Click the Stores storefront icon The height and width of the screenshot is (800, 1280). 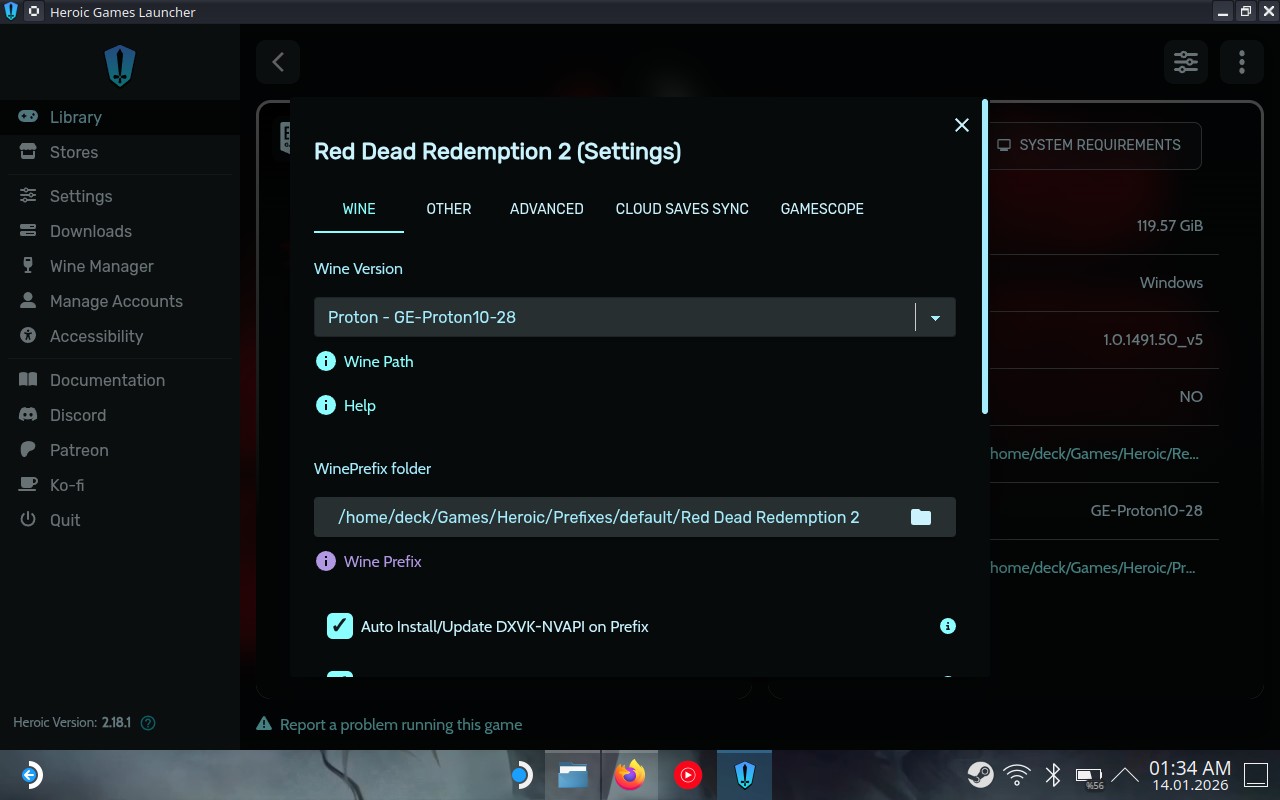click(x=28, y=152)
